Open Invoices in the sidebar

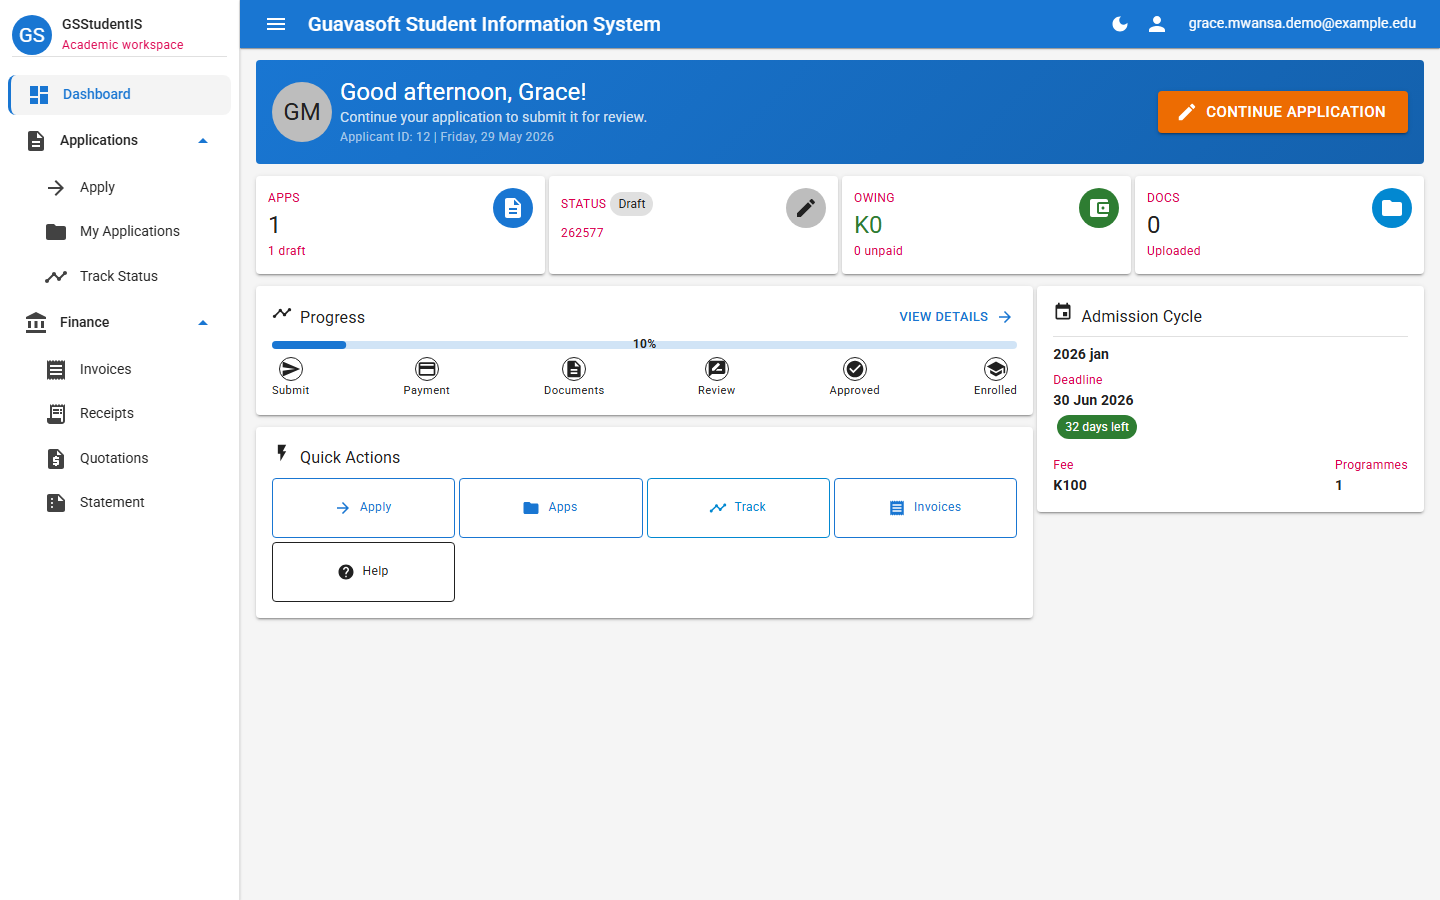point(120,370)
